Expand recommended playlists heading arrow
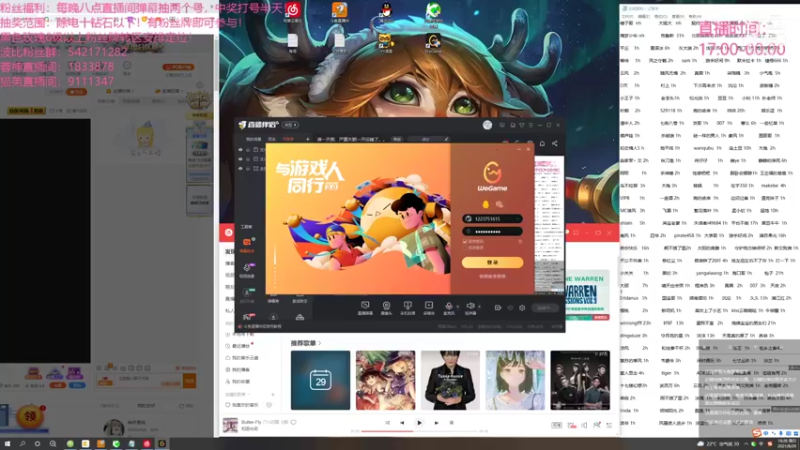Screen dimensions: 800x450 tap(320, 343)
